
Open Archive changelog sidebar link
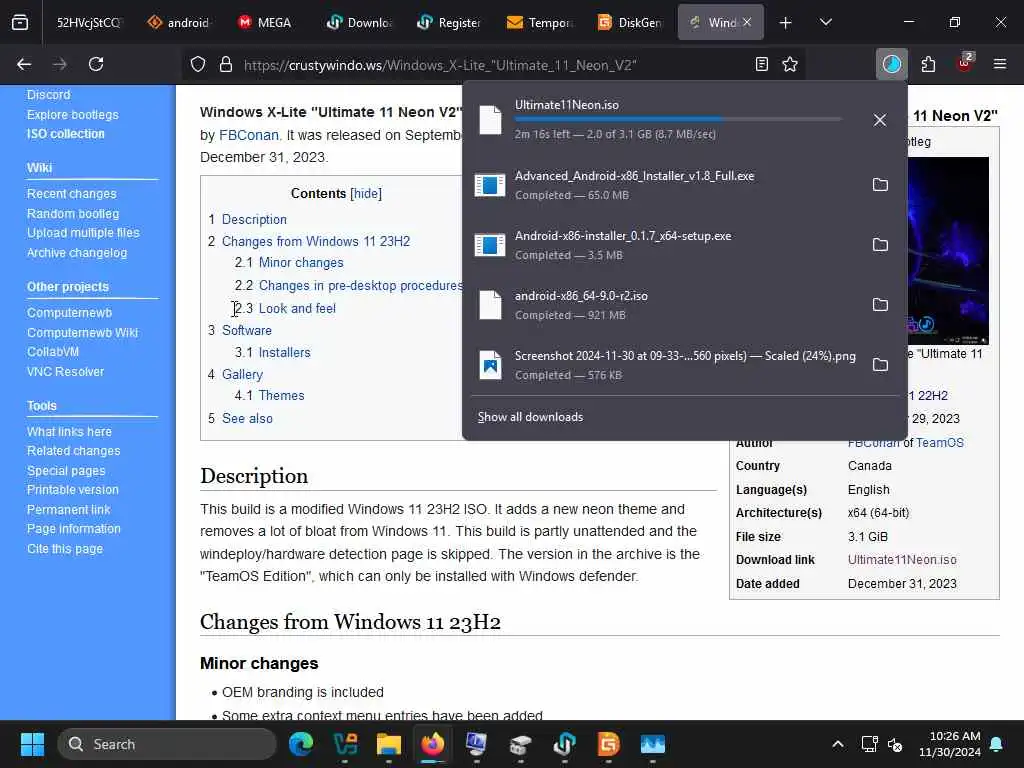pyautogui.click(x=77, y=253)
